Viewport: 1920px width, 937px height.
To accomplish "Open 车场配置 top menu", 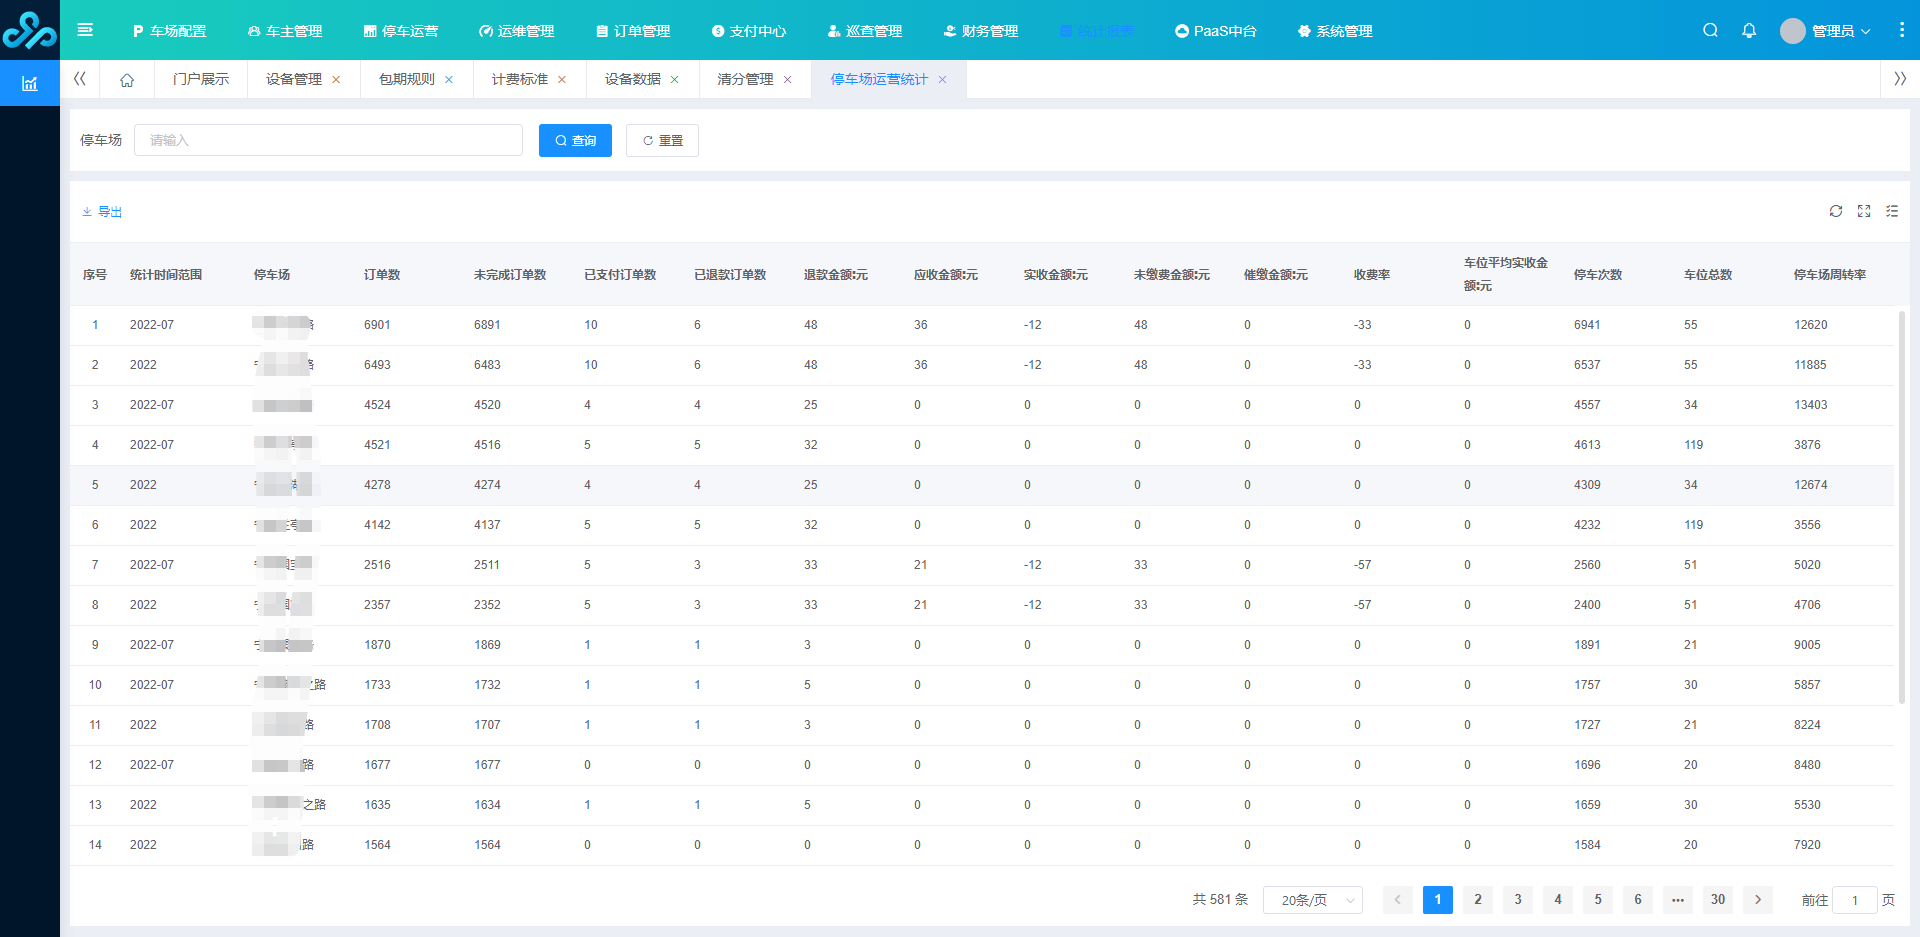I will pos(169,31).
